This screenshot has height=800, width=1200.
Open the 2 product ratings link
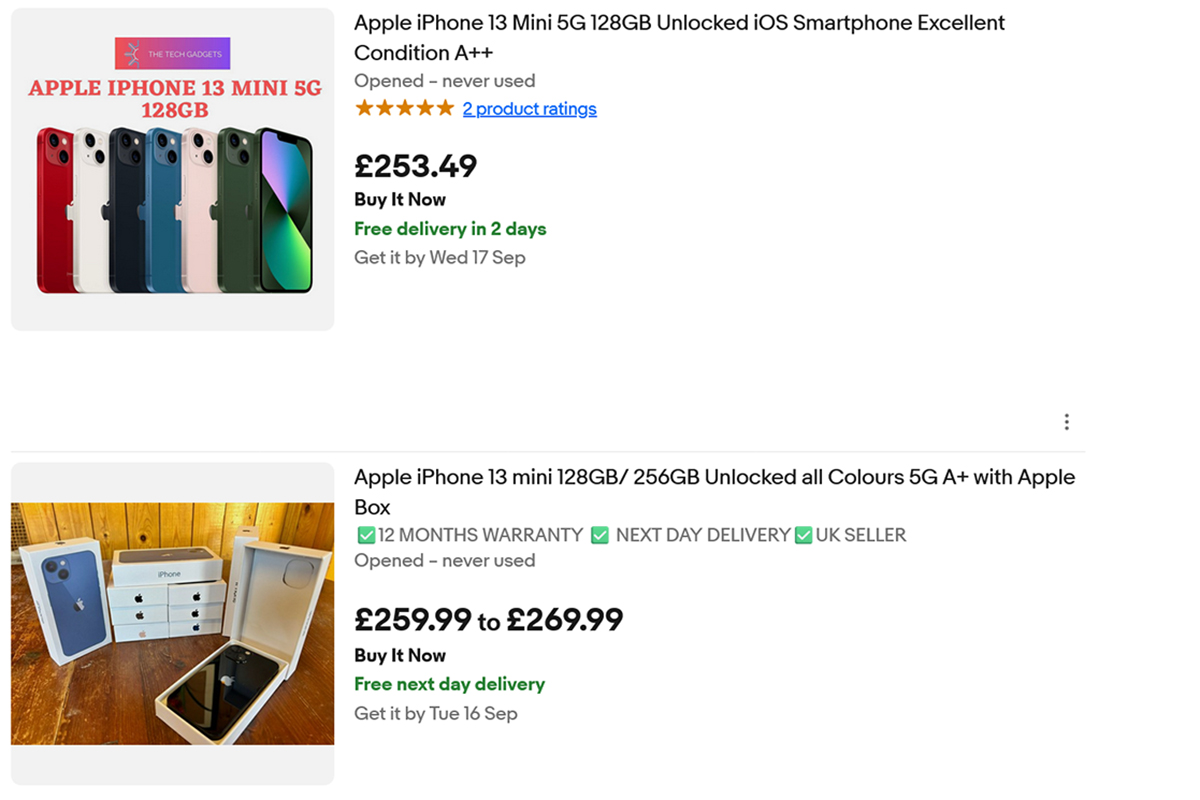tap(529, 109)
